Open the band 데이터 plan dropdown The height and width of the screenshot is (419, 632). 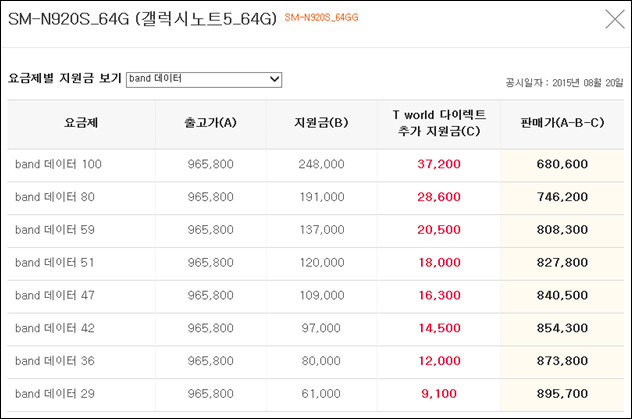204,79
